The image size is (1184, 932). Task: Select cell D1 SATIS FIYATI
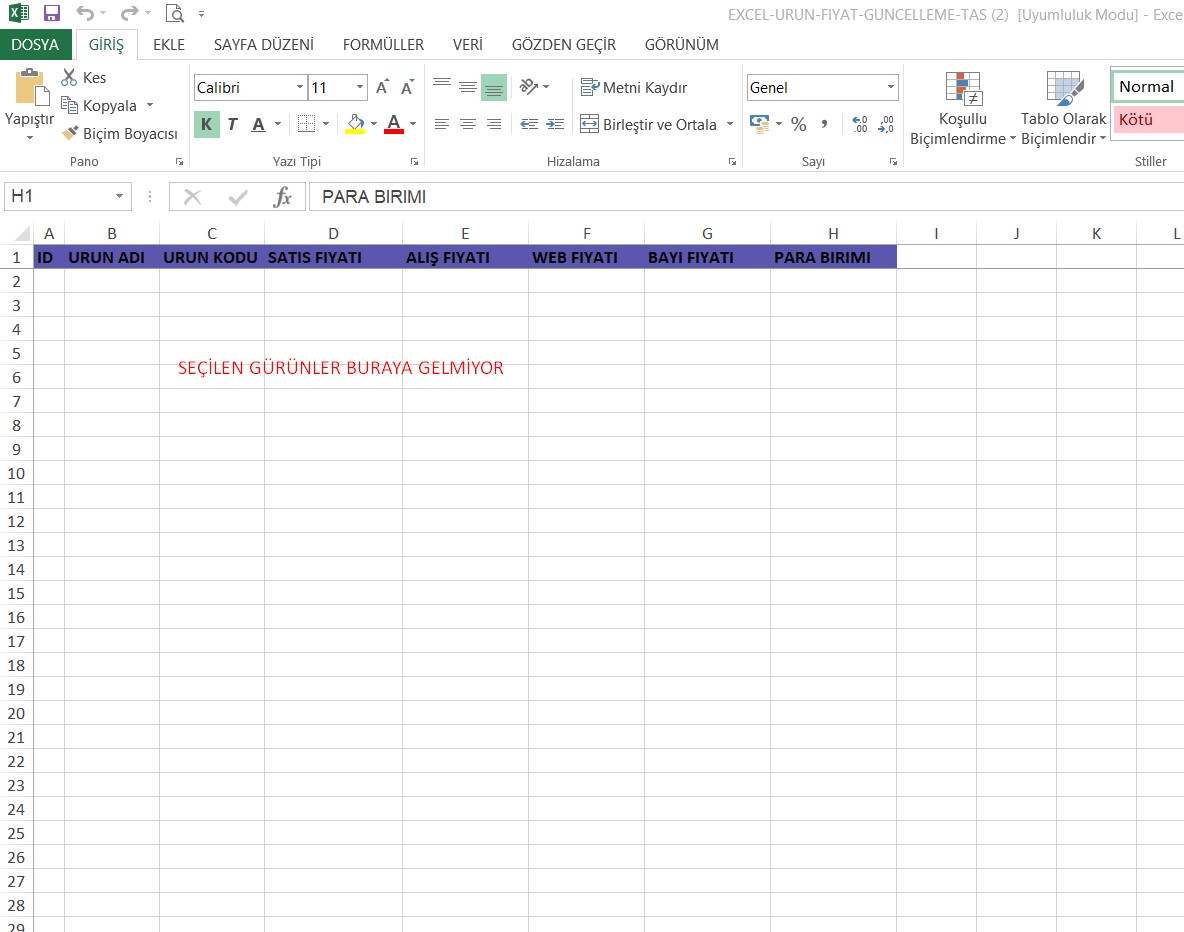[x=333, y=258]
